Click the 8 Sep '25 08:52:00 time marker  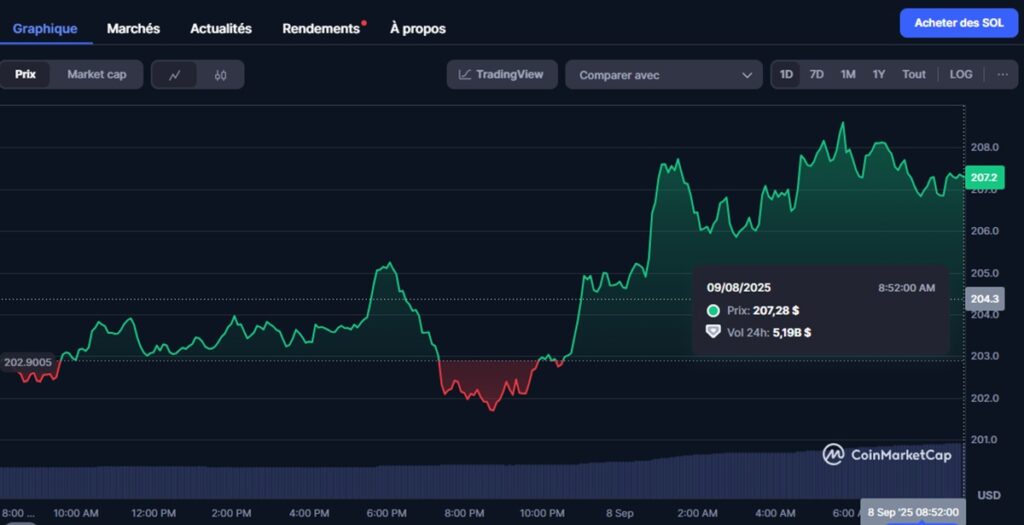coord(912,513)
